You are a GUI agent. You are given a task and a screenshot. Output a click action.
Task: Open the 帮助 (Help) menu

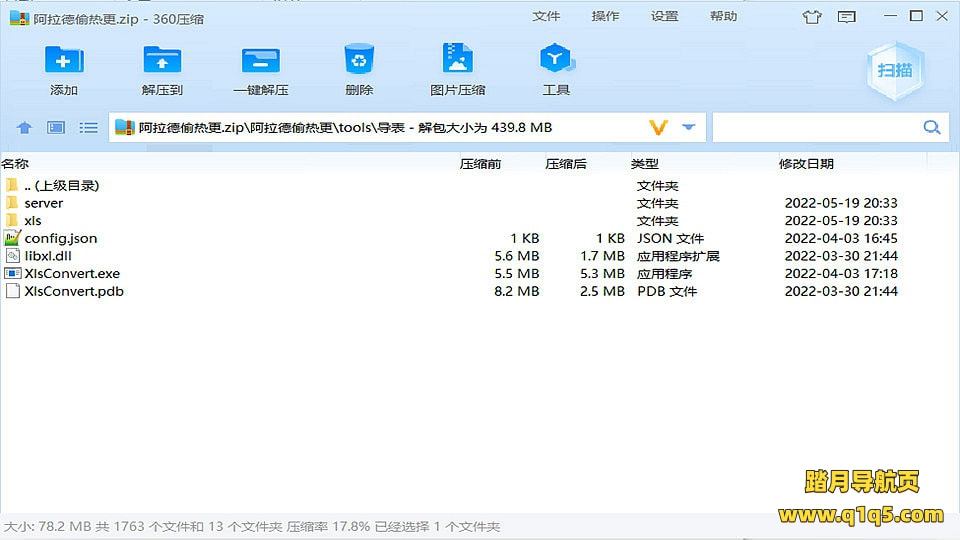point(723,16)
